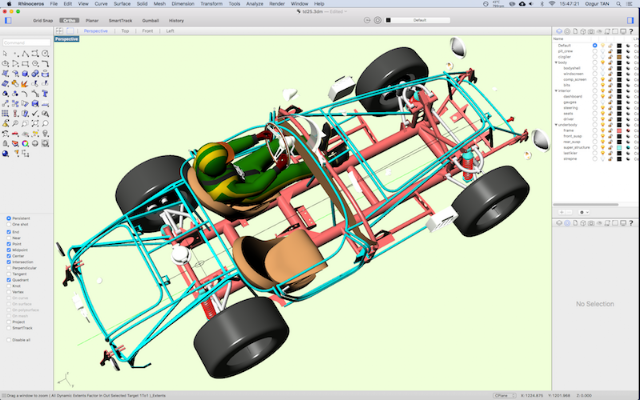Switch to the Left viewport tab
This screenshot has height=400, width=640.
coord(170,31)
